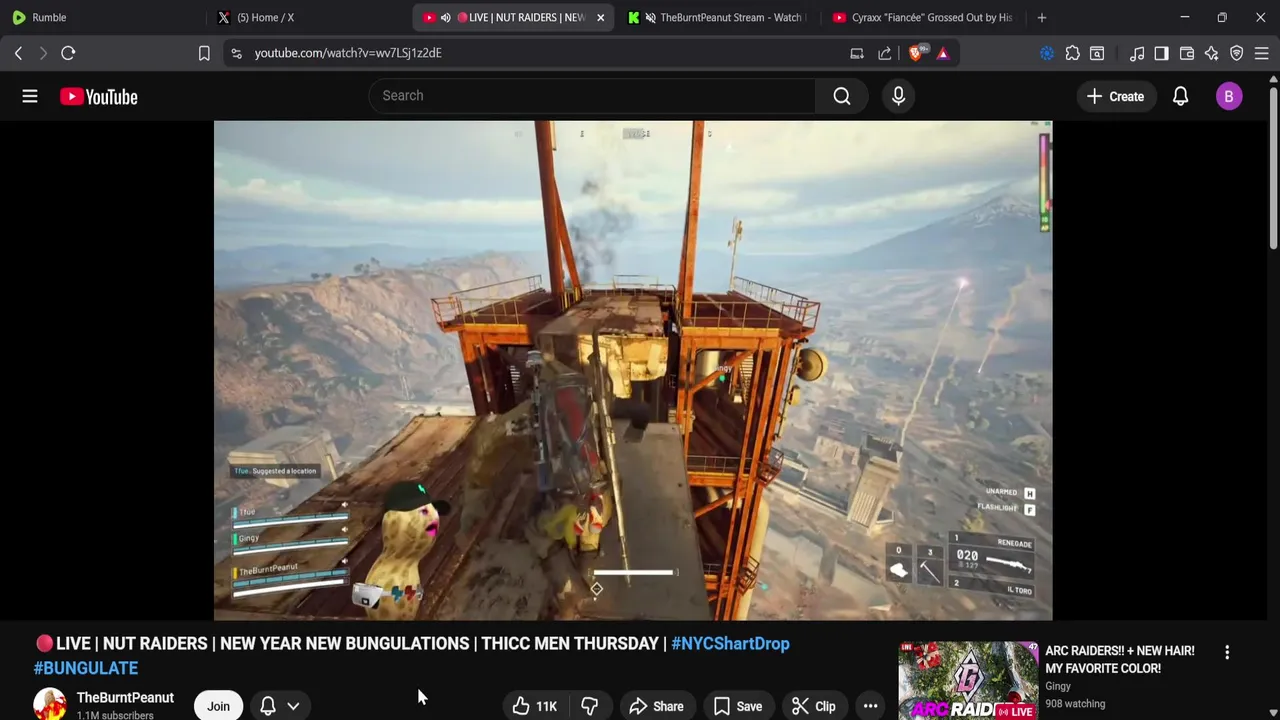Open TheBurntPeanut channel avatar
1280x720 pixels.
pos(50,704)
